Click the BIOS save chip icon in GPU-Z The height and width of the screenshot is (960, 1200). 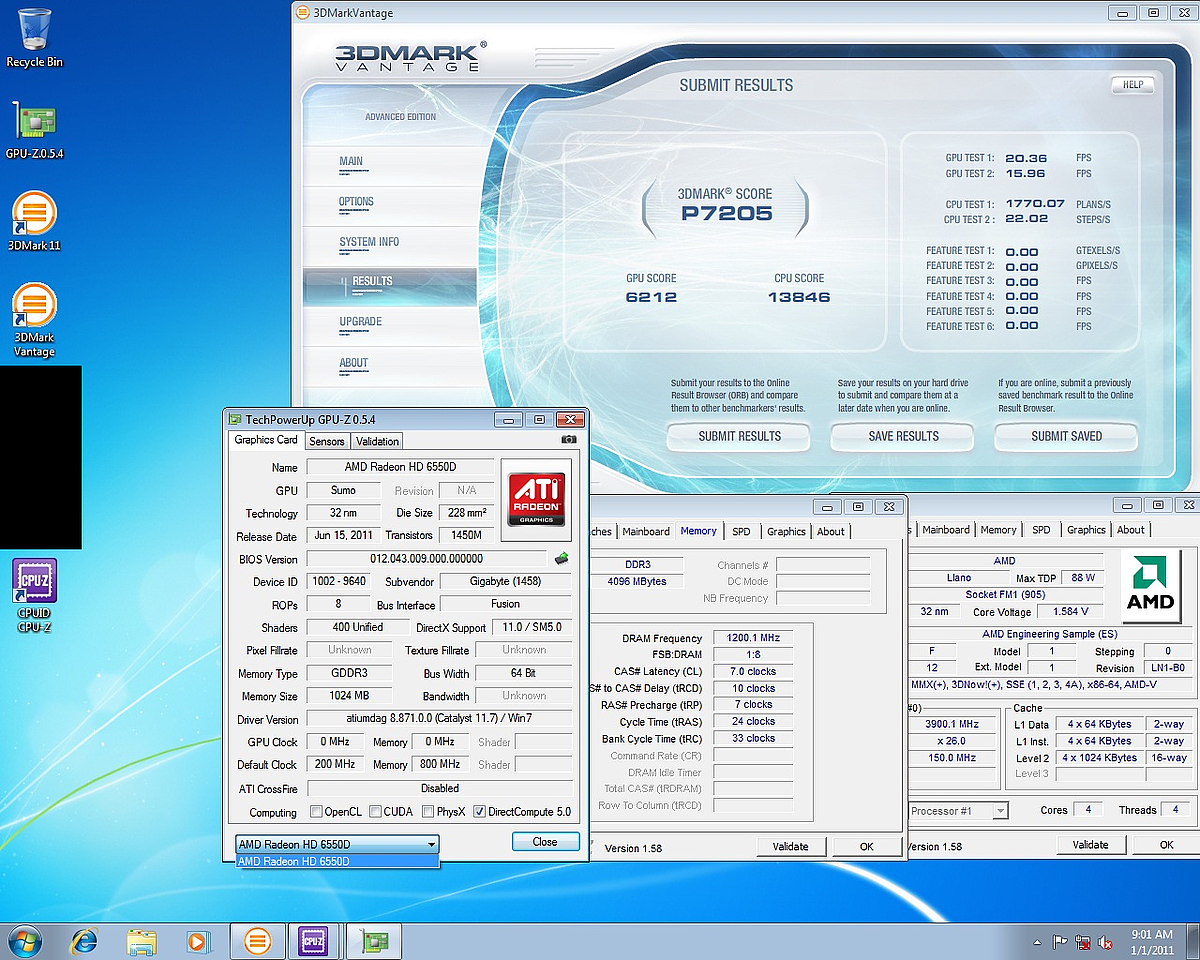(x=562, y=558)
